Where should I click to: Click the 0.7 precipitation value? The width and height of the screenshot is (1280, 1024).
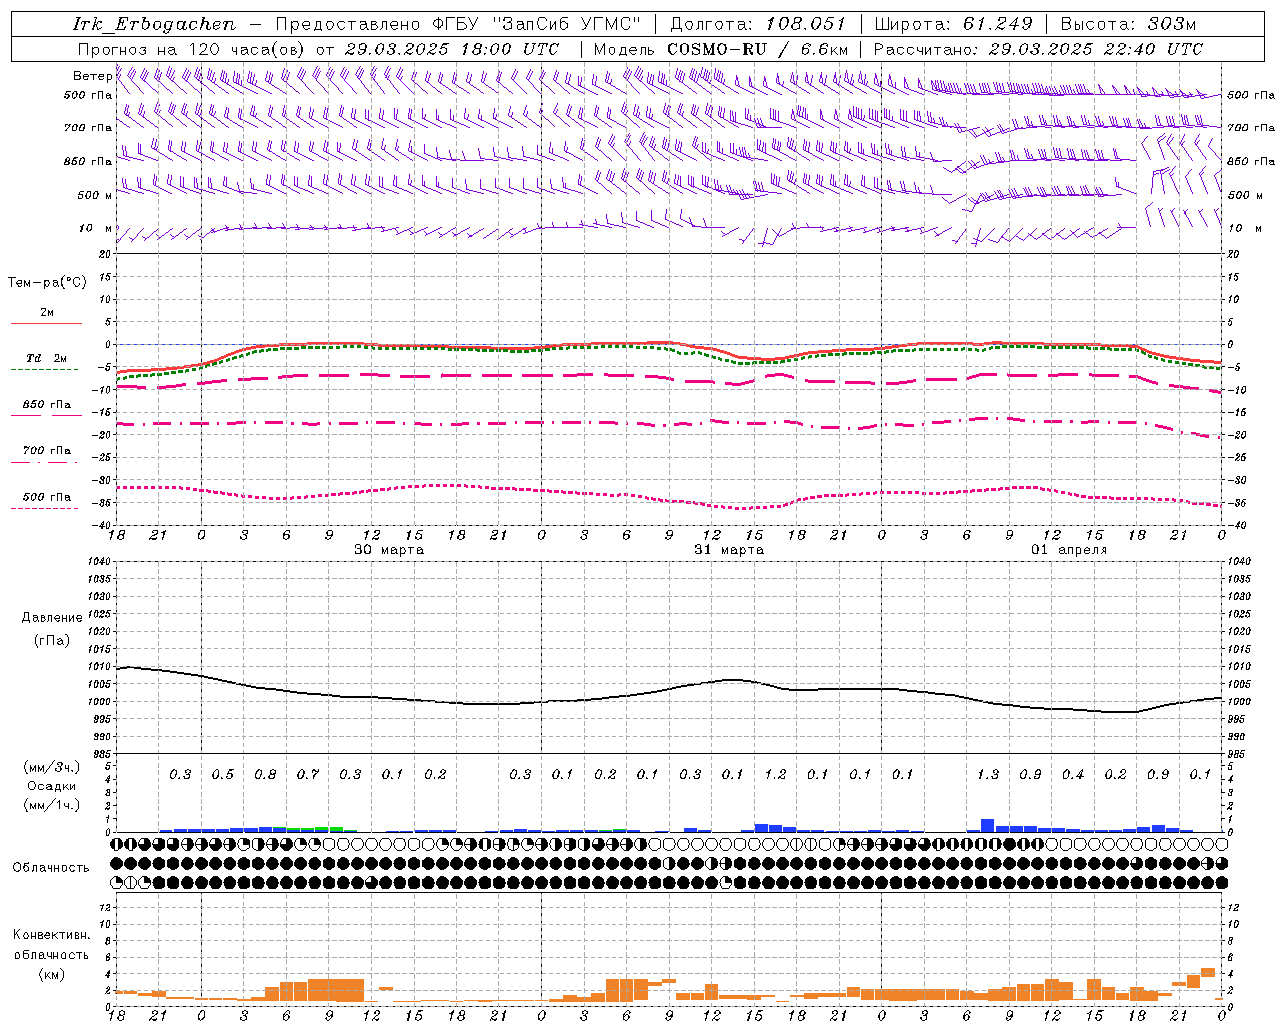tap(307, 774)
